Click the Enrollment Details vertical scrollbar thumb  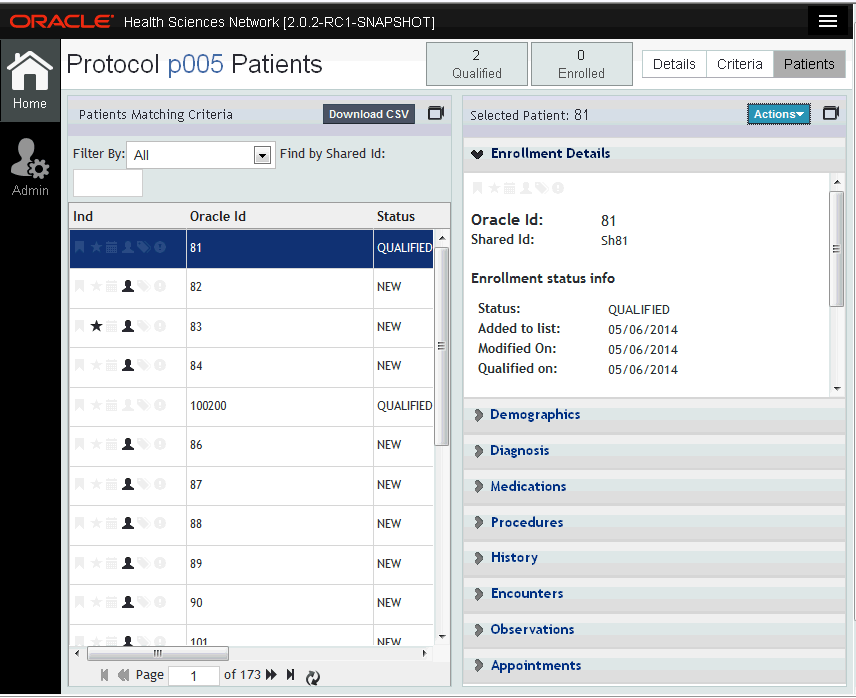click(x=836, y=249)
